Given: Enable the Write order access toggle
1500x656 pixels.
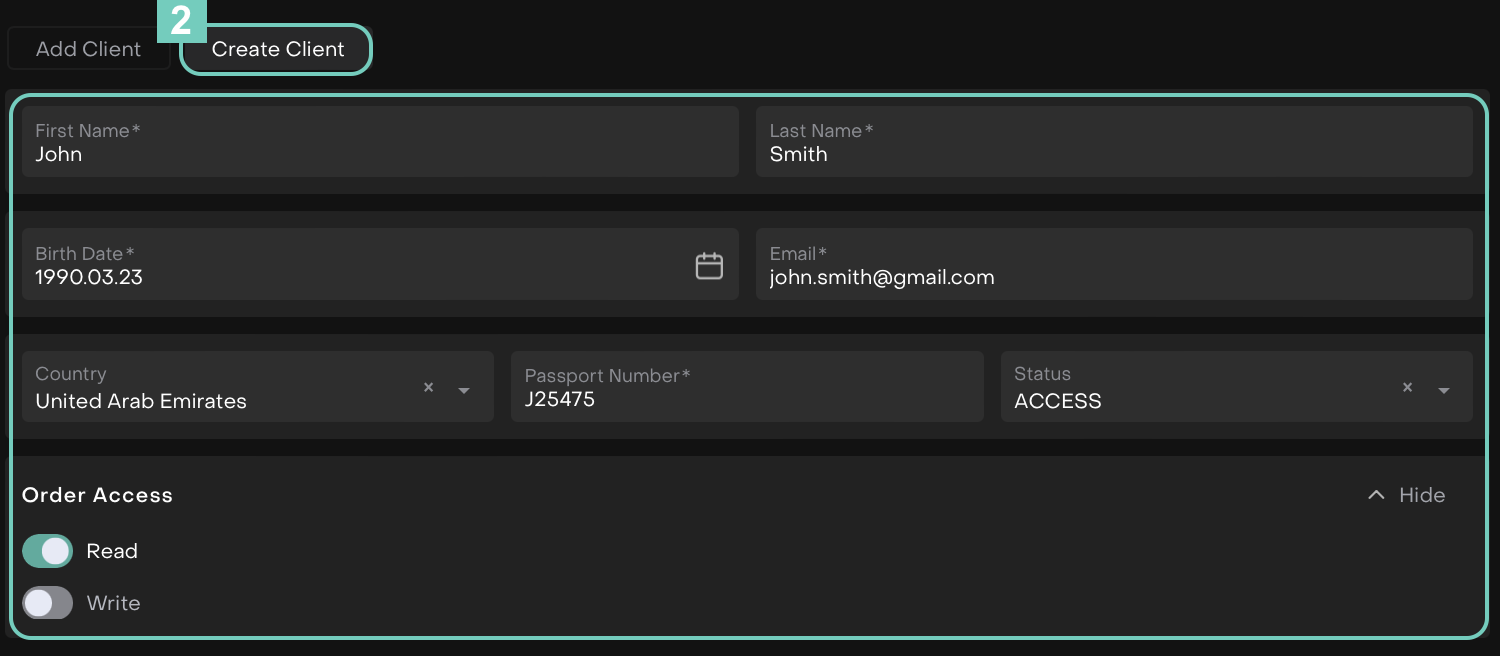Looking at the screenshot, I should point(48,603).
